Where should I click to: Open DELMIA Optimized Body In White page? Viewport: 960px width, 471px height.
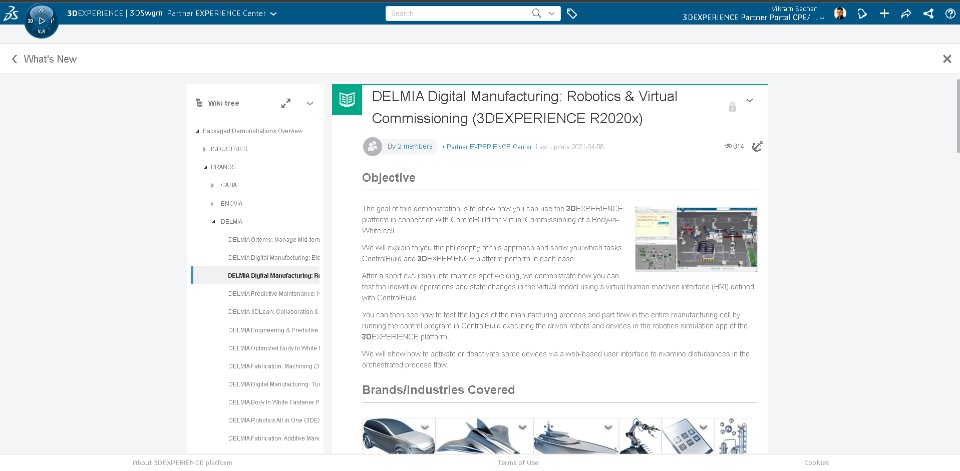pyautogui.click(x=274, y=348)
